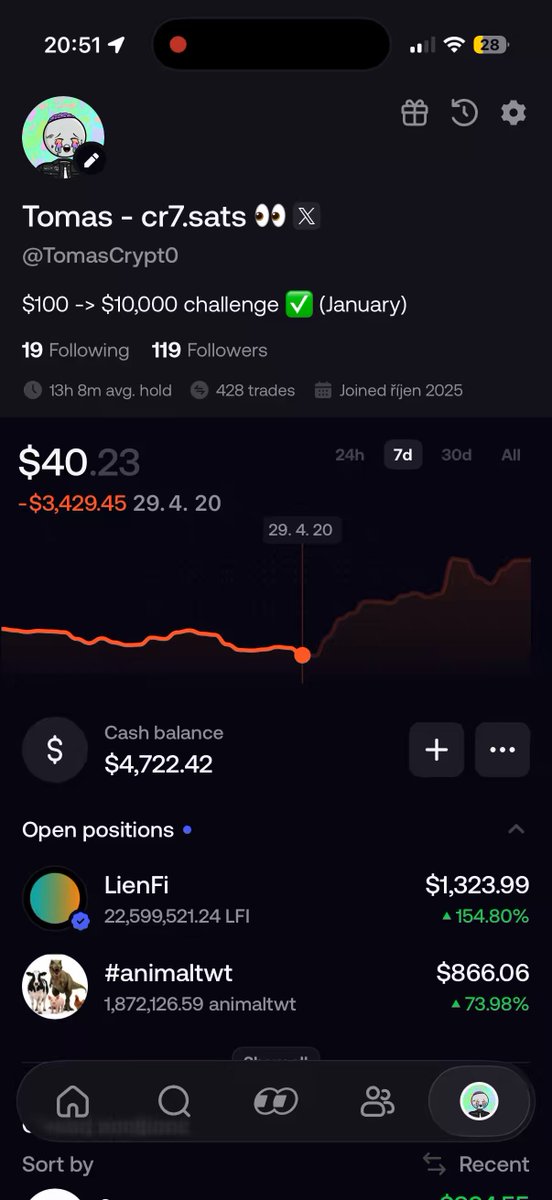Tap the pencil edit icon on avatar

tap(91, 159)
